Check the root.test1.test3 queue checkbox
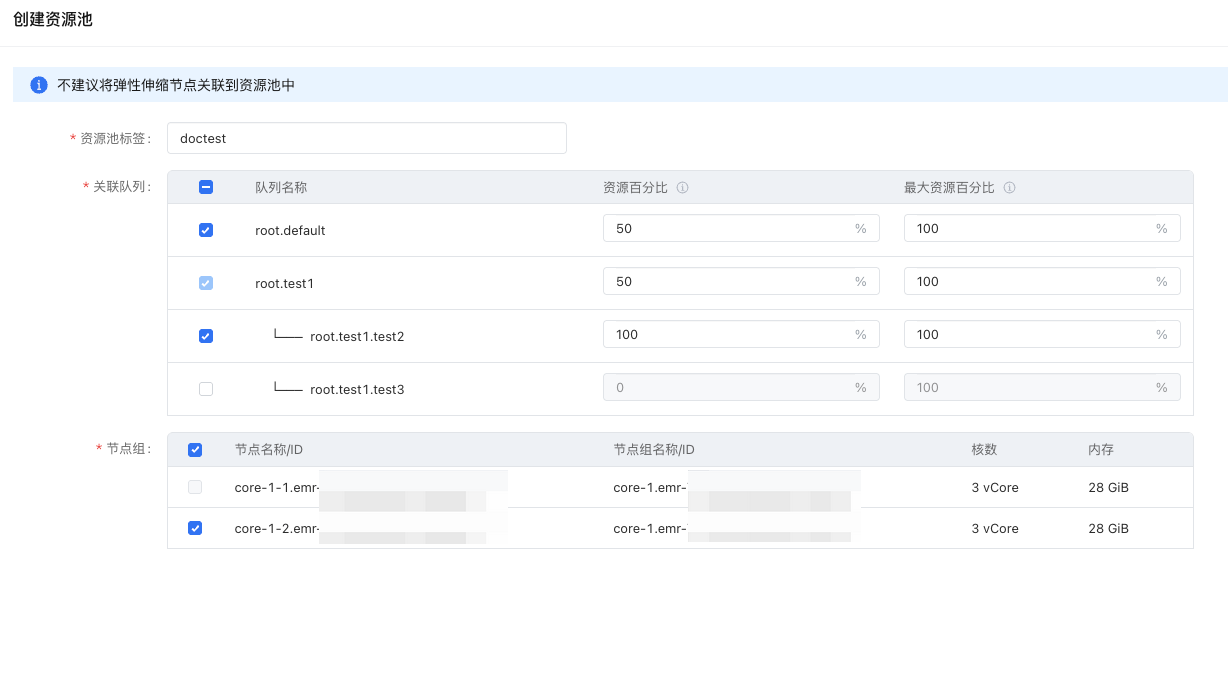Image resolution: width=1228 pixels, height=688 pixels. 206,389
